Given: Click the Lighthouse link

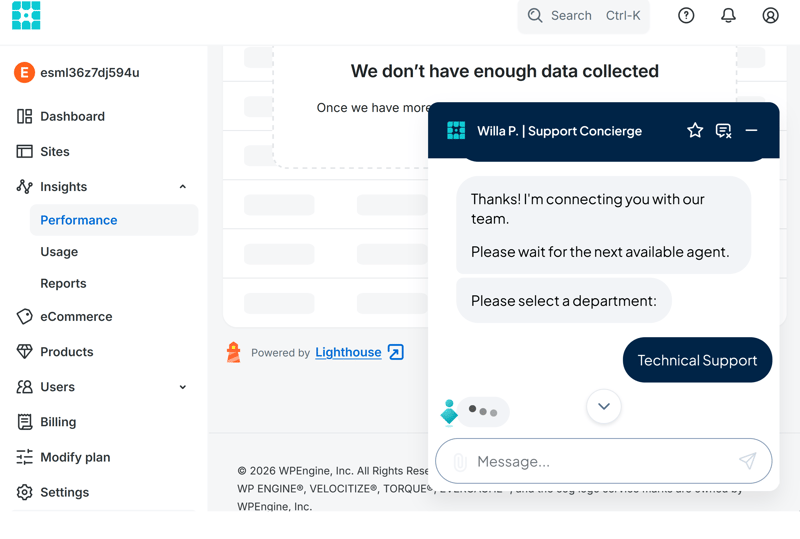Looking at the screenshot, I should tap(348, 352).
